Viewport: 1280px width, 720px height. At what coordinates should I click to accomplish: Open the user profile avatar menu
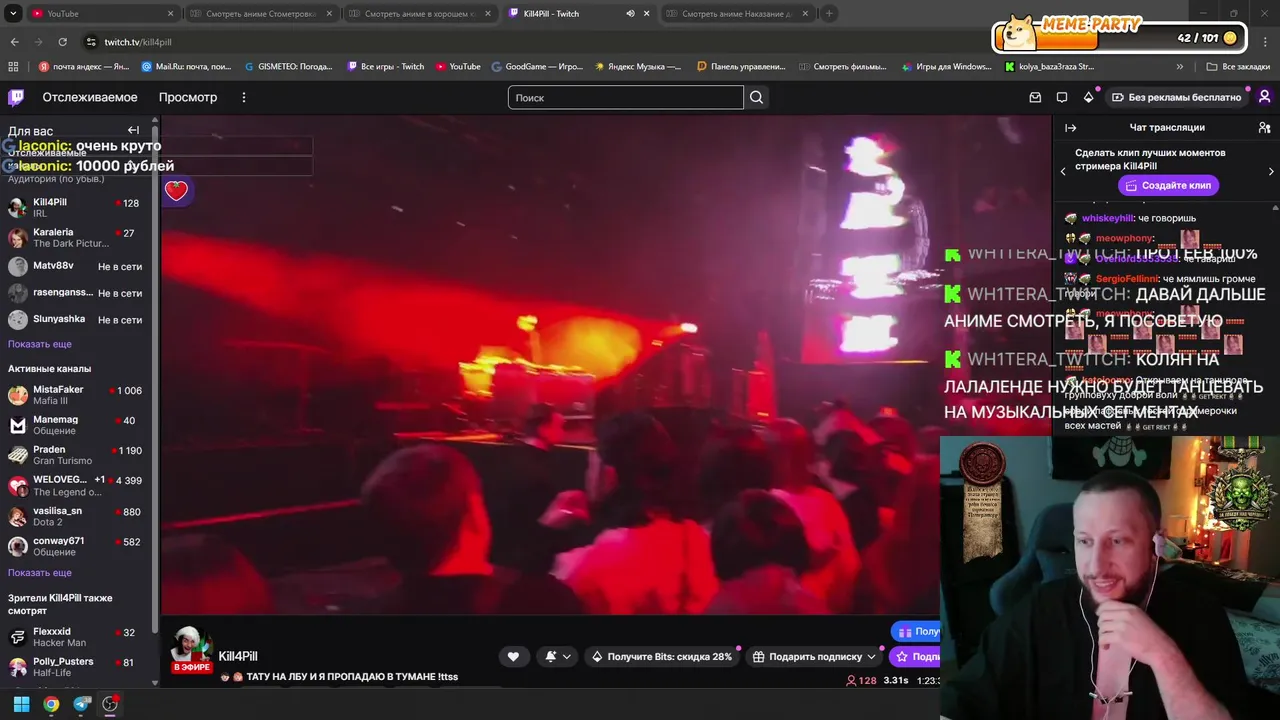pyautogui.click(x=1265, y=97)
